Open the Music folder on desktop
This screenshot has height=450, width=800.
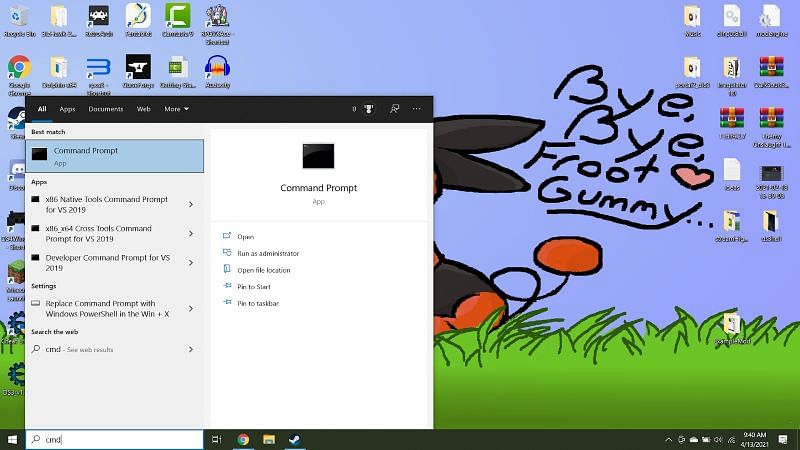click(692, 18)
